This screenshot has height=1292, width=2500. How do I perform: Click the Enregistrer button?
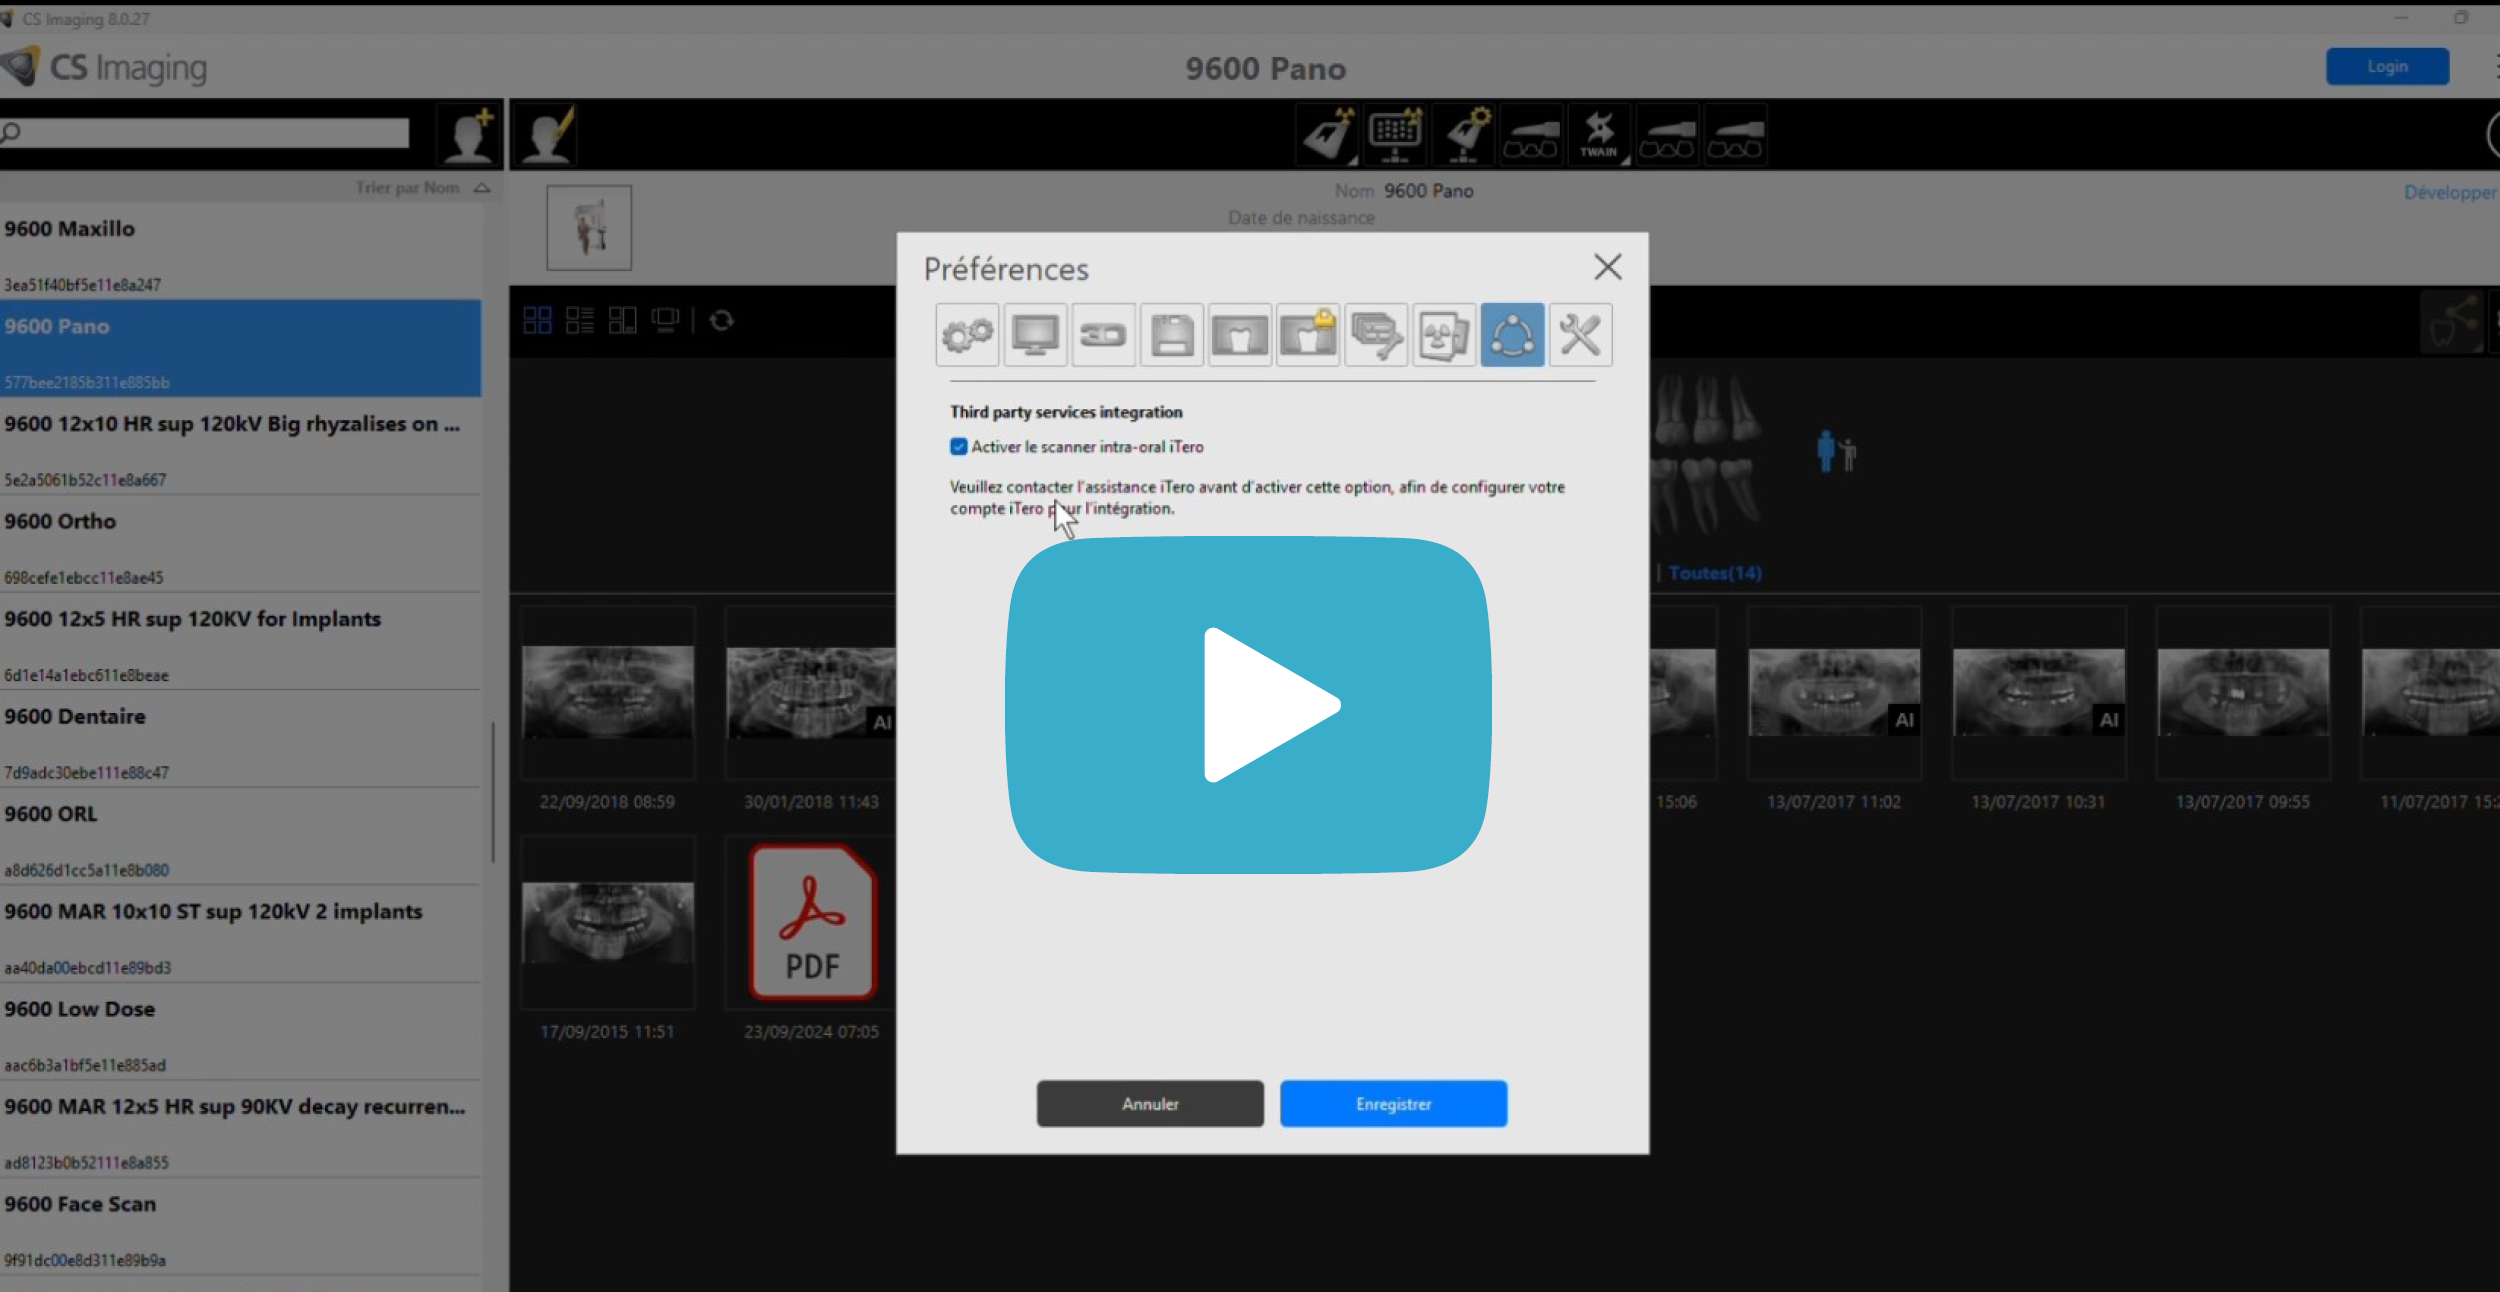tap(1393, 1104)
